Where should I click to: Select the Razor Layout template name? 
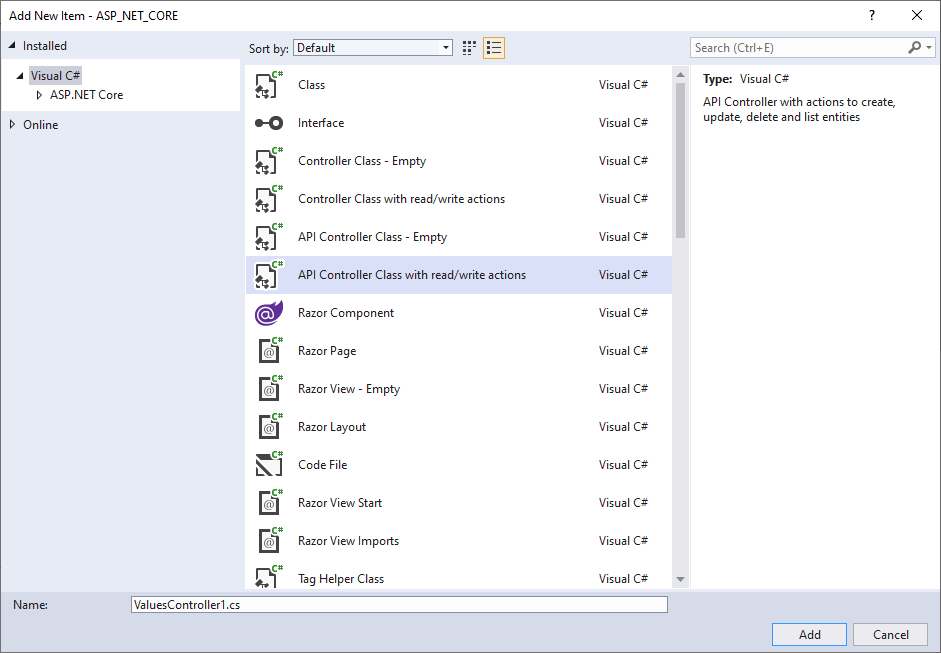click(x=332, y=427)
